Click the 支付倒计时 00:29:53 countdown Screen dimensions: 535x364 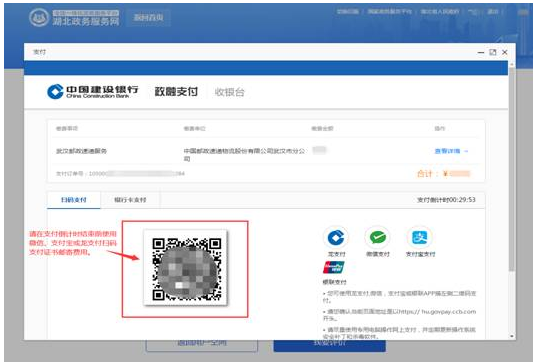point(446,200)
